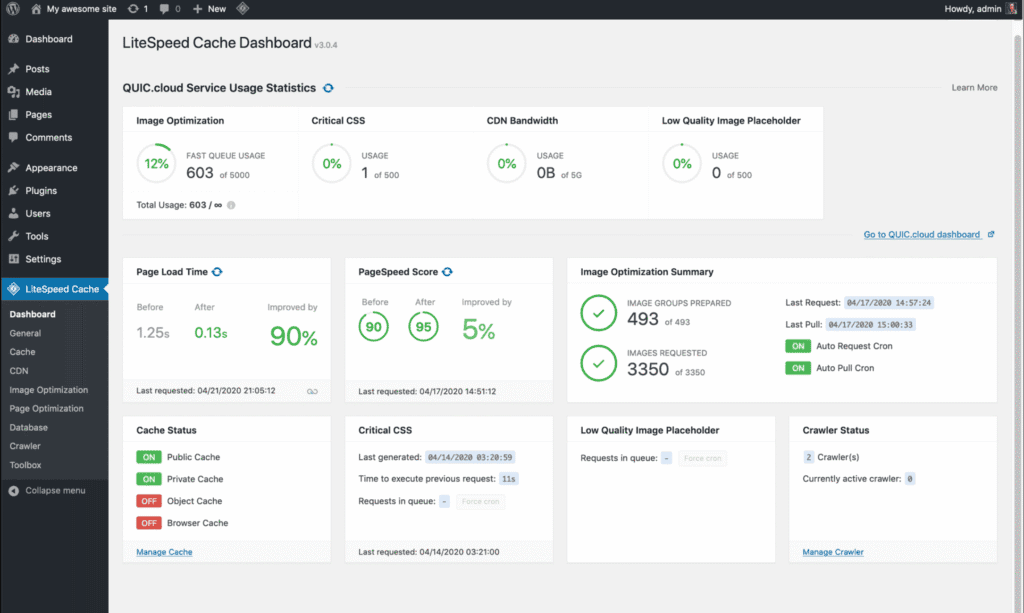Open updates icon in admin bar

(x=138, y=9)
